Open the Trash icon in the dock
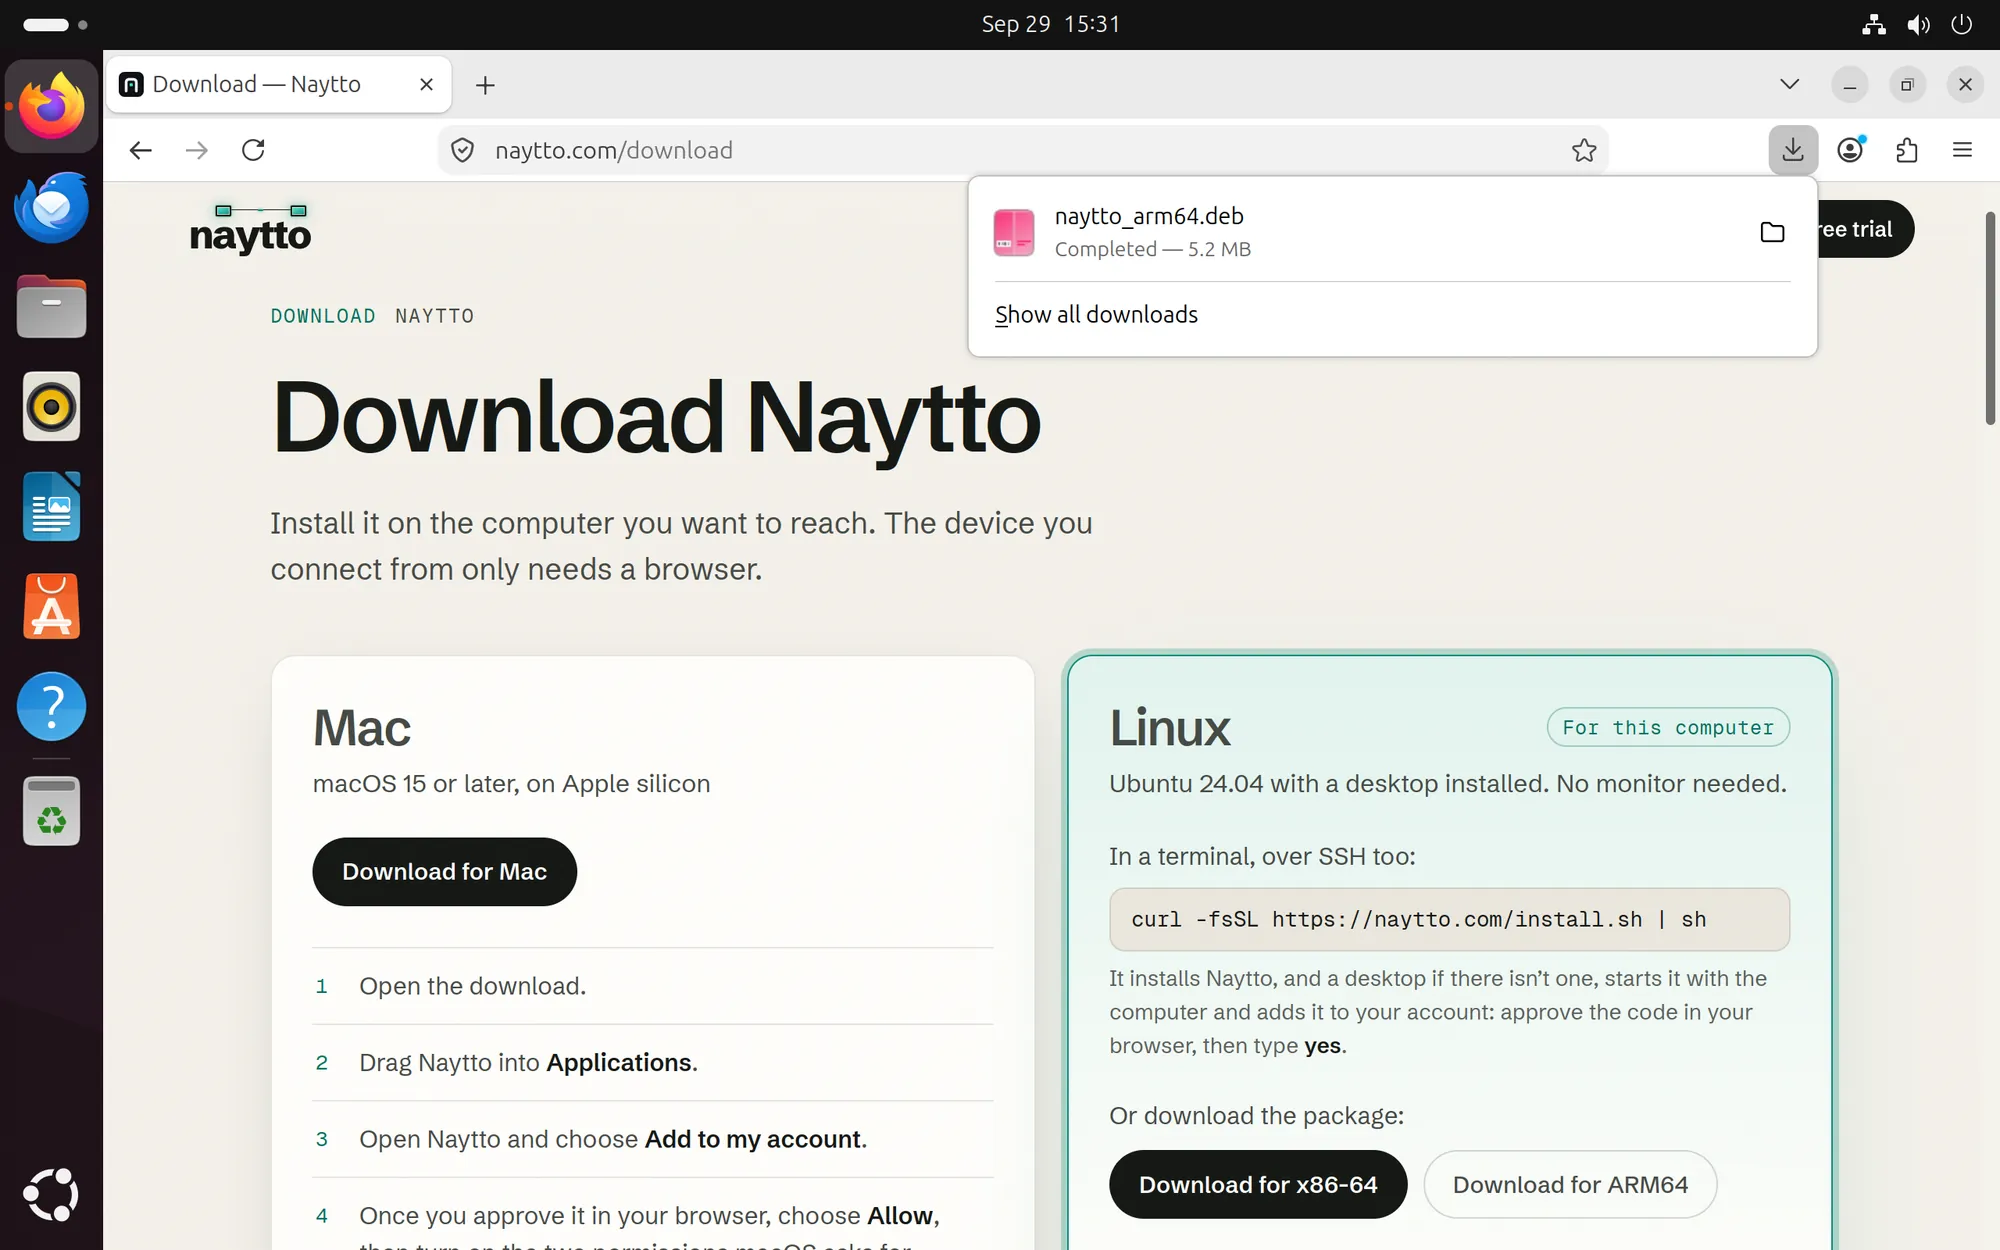This screenshot has height=1250, width=2000. coord(51,811)
